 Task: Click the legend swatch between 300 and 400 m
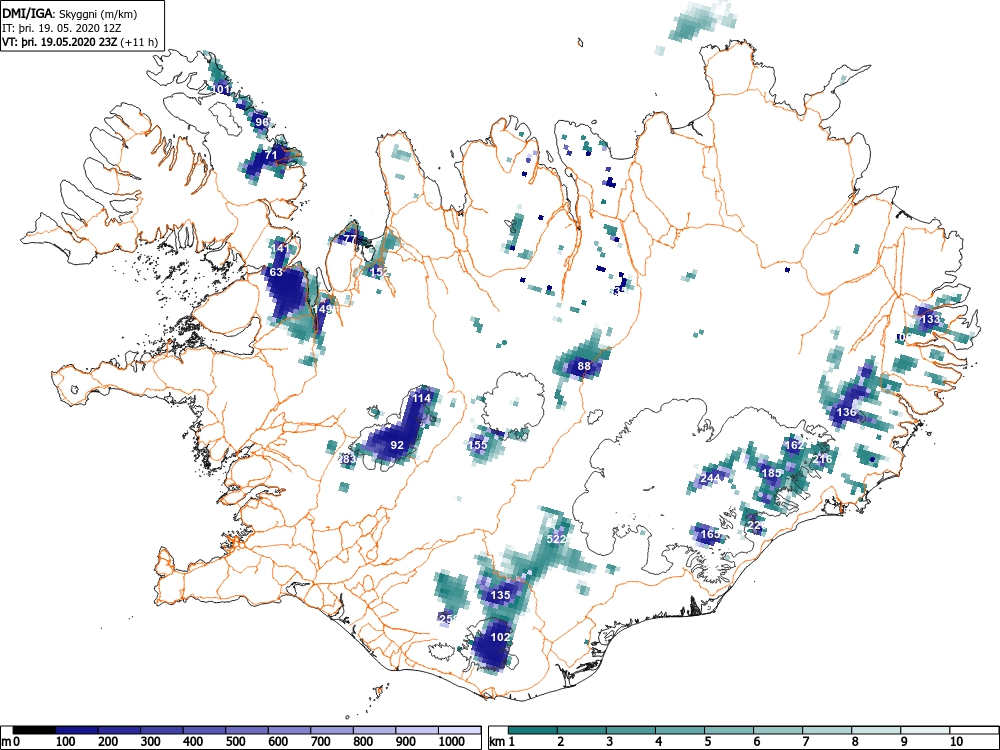[162, 730]
